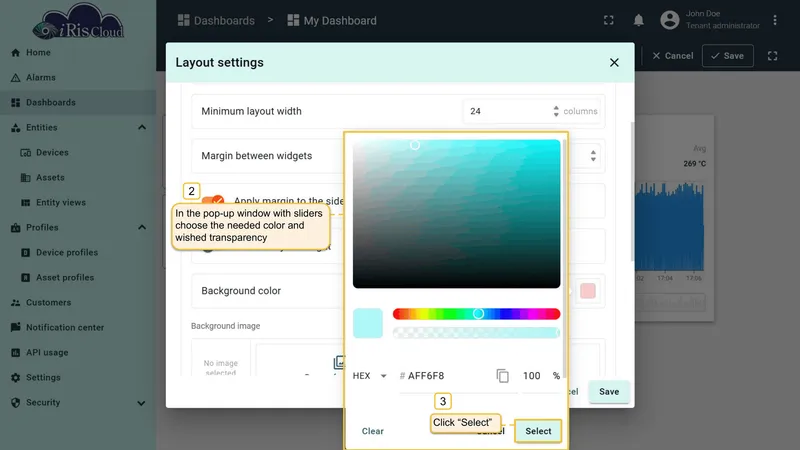Click the Security shield icon
The width and height of the screenshot is (800, 450).
pos(15,403)
